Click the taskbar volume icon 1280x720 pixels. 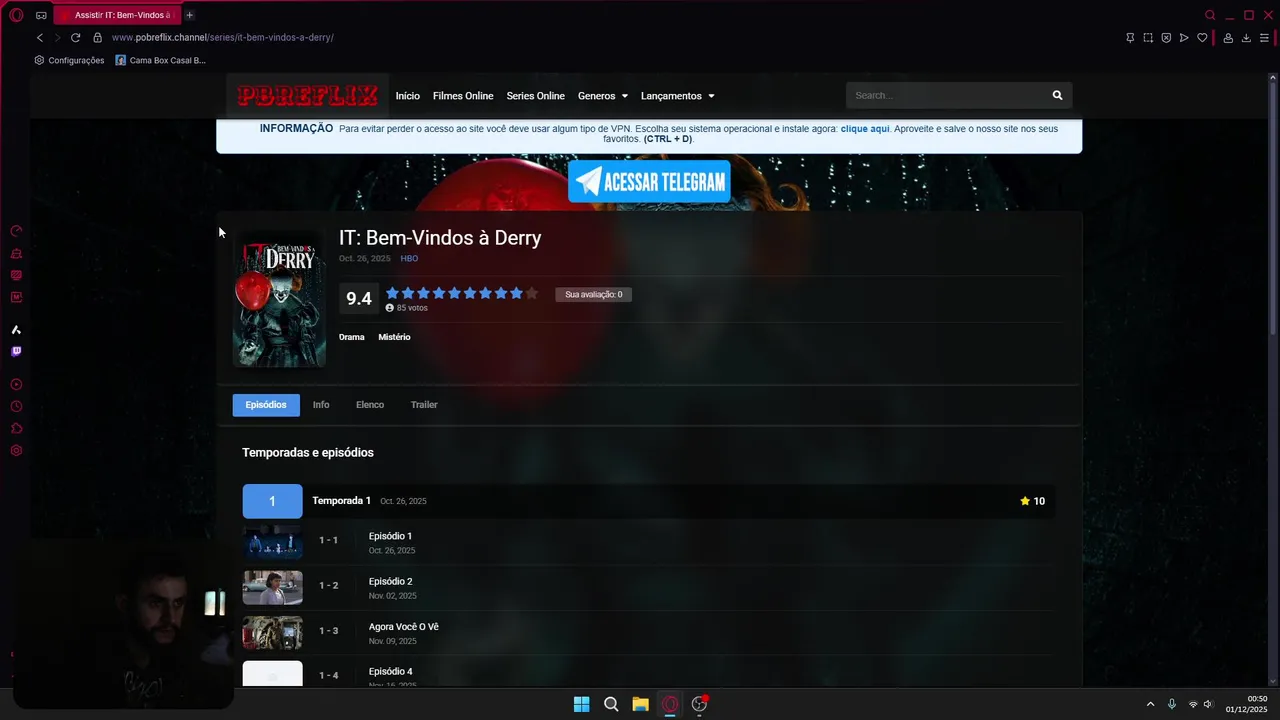click(1208, 704)
